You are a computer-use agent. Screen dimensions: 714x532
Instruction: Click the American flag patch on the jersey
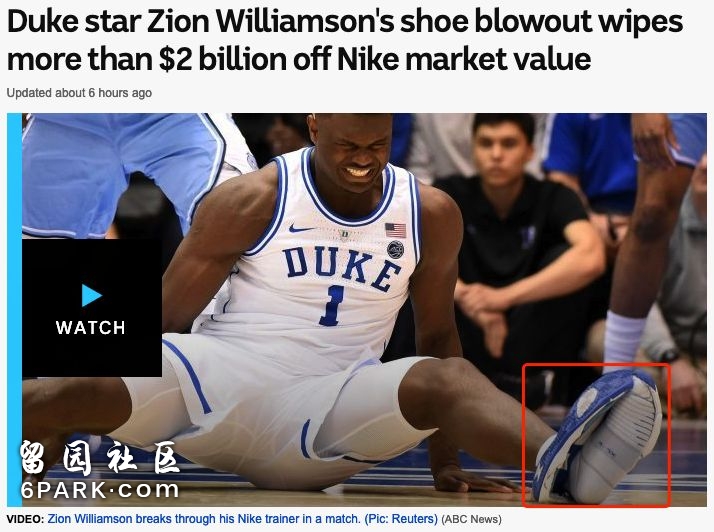click(x=395, y=230)
